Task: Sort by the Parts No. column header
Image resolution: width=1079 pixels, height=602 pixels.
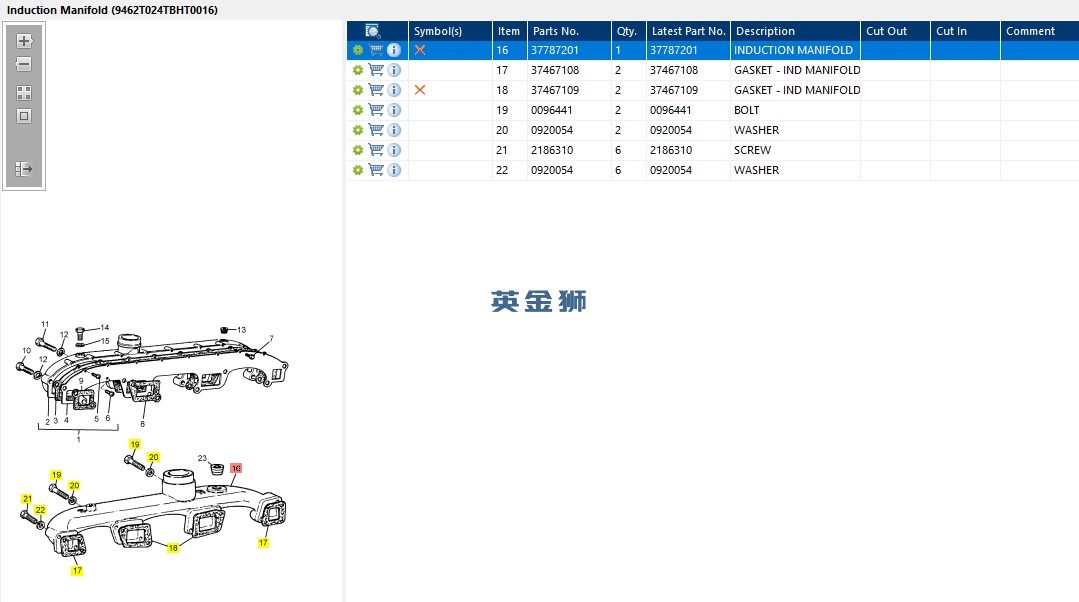Action: click(x=569, y=31)
